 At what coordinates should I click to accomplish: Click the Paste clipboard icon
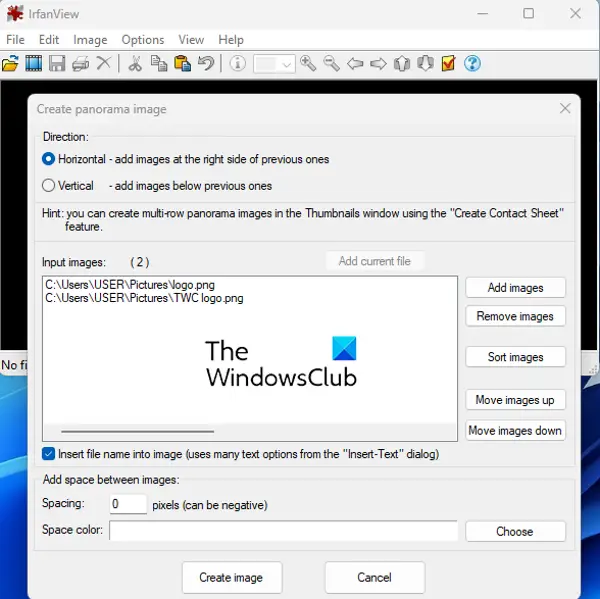tap(183, 64)
